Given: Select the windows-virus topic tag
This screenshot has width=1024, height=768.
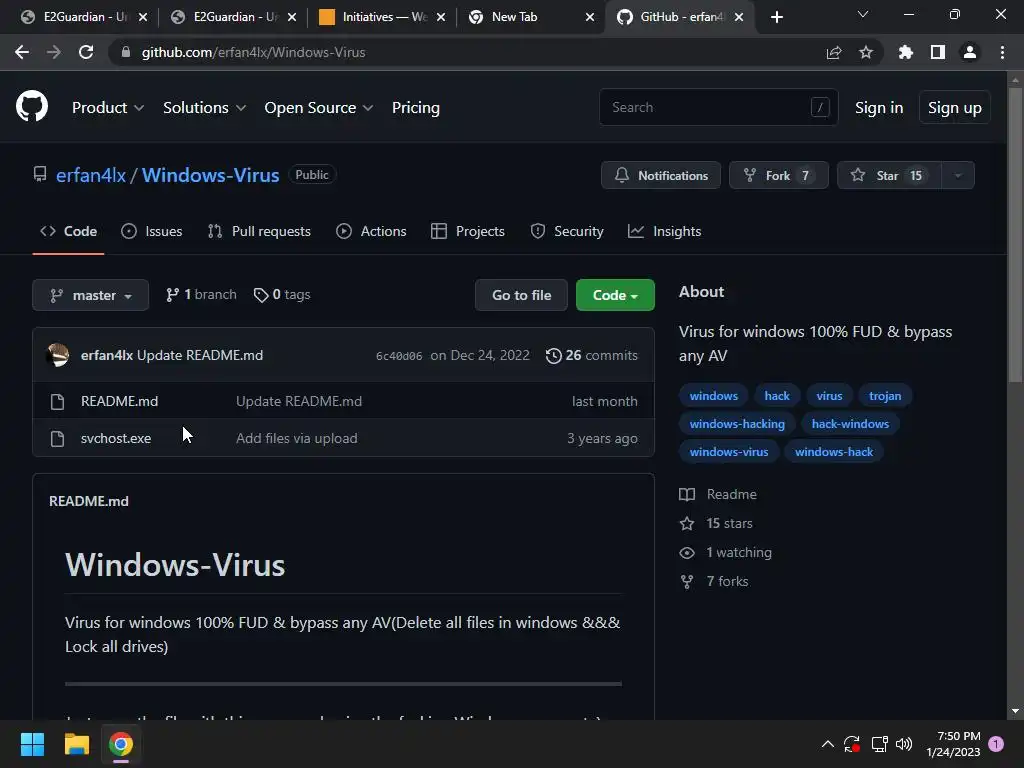Looking at the screenshot, I should click(x=729, y=452).
